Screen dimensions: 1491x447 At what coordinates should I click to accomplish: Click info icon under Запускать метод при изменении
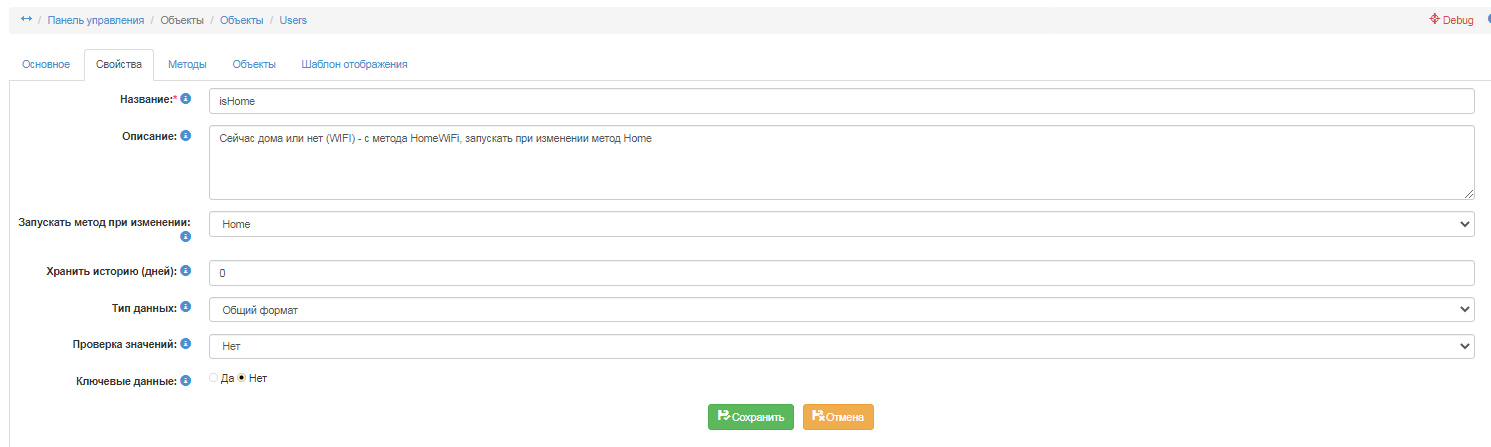pyautogui.click(x=185, y=237)
